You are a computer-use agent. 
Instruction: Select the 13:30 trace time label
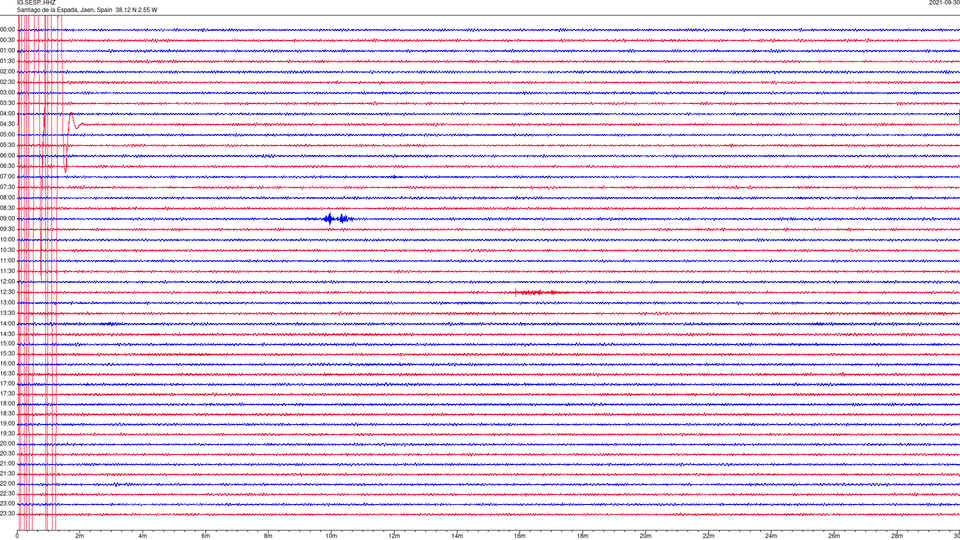coord(7,313)
